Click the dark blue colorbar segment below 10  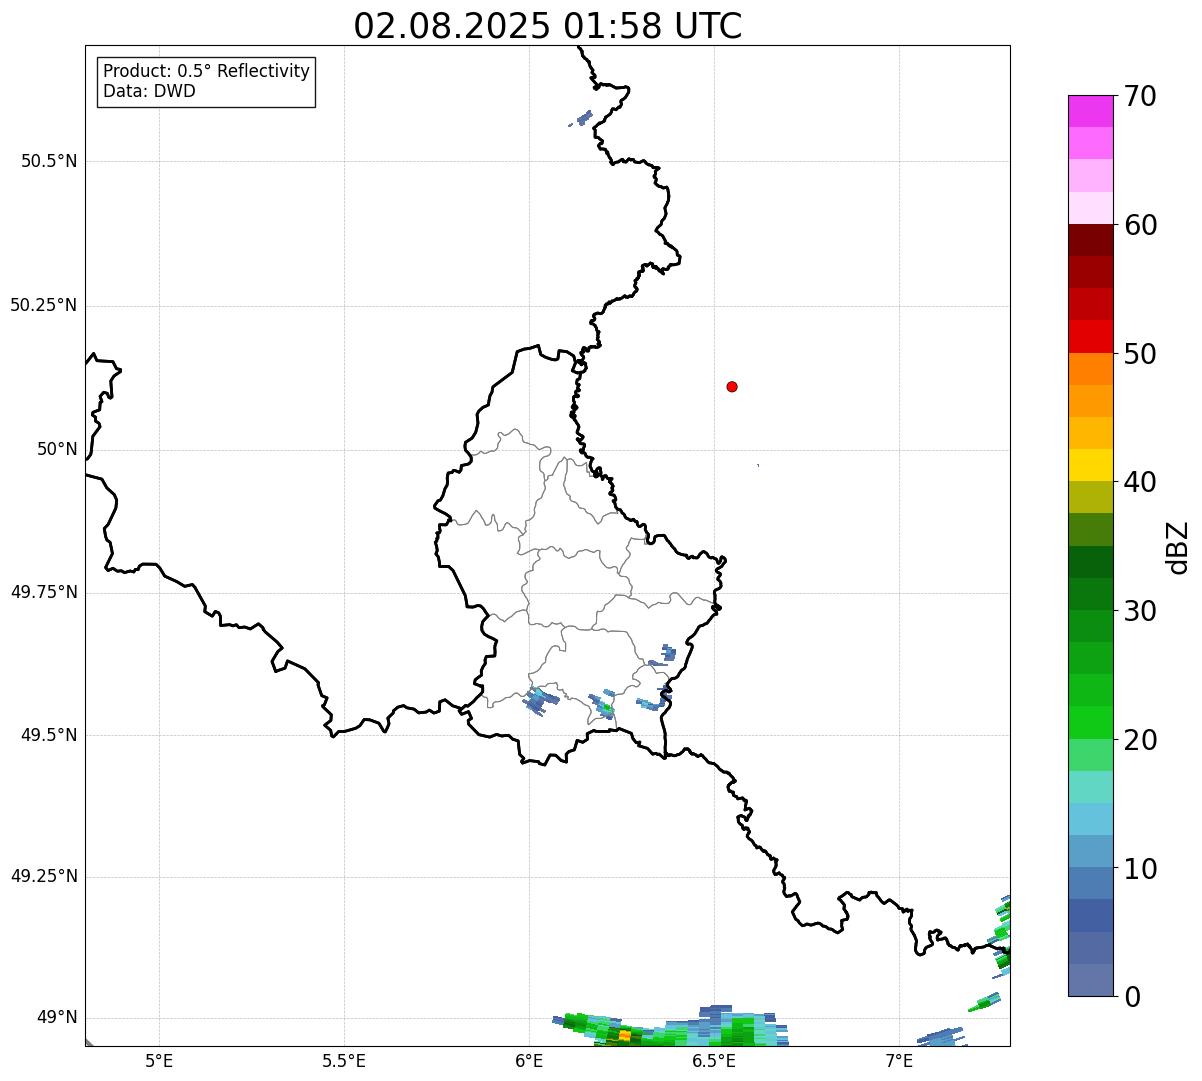click(x=1090, y=916)
